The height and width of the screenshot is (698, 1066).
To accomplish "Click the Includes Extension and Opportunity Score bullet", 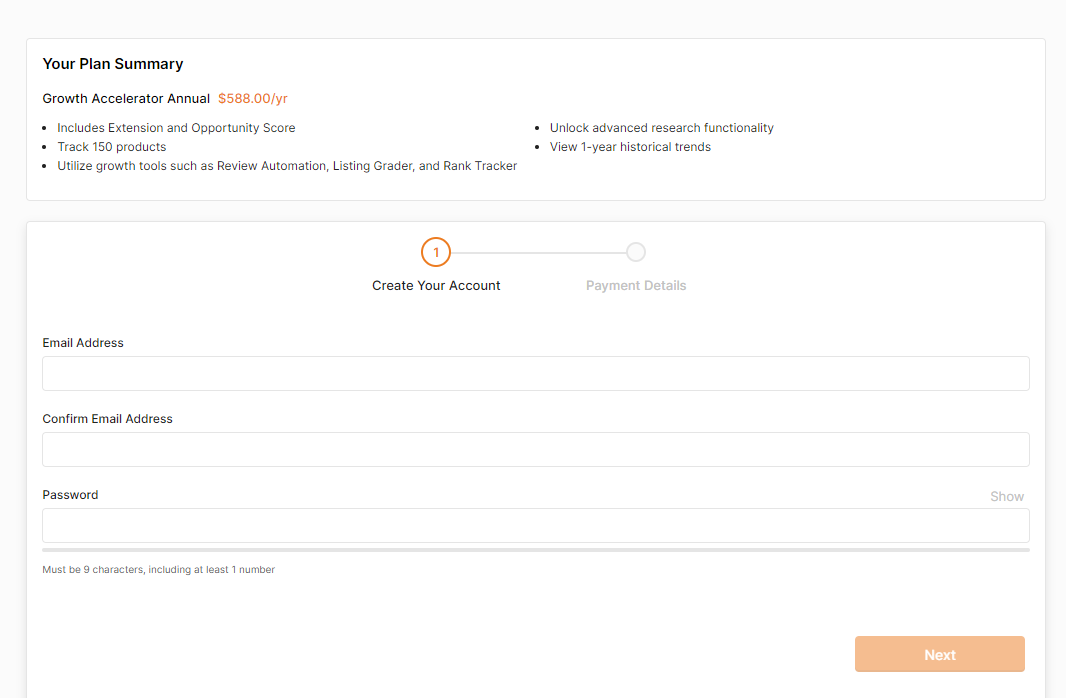I will point(176,128).
